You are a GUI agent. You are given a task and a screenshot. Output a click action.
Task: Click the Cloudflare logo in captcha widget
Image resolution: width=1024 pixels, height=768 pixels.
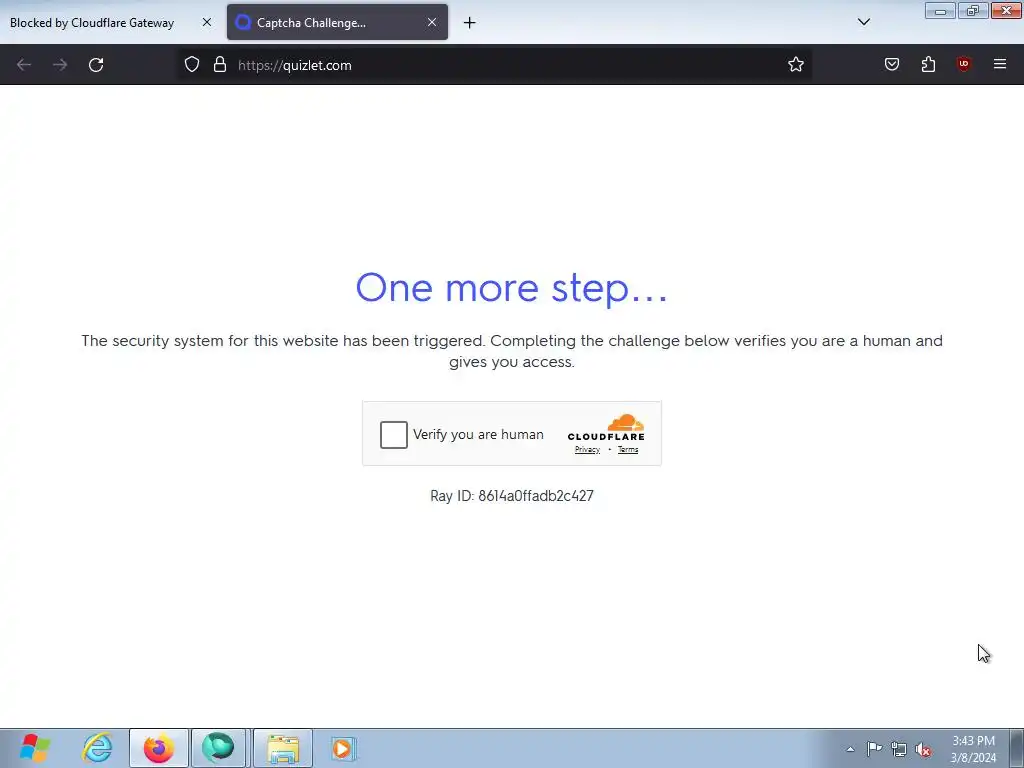606,427
